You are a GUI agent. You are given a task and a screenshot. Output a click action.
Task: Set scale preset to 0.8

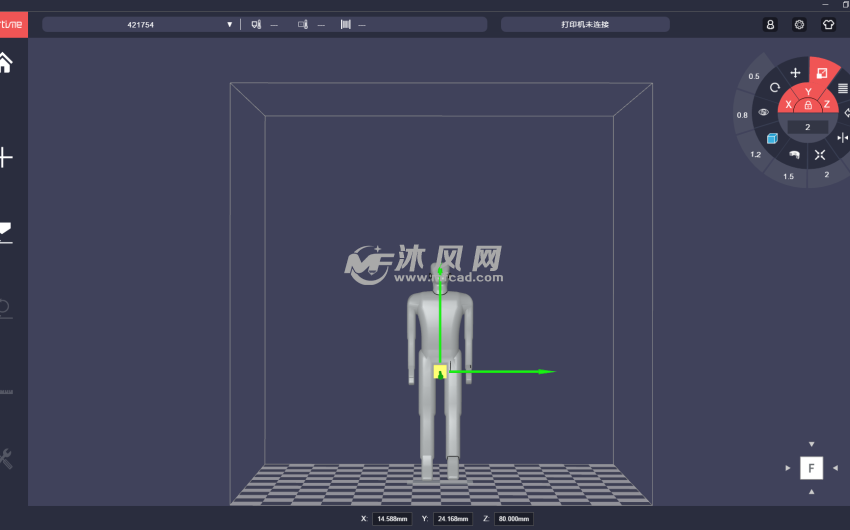point(742,115)
